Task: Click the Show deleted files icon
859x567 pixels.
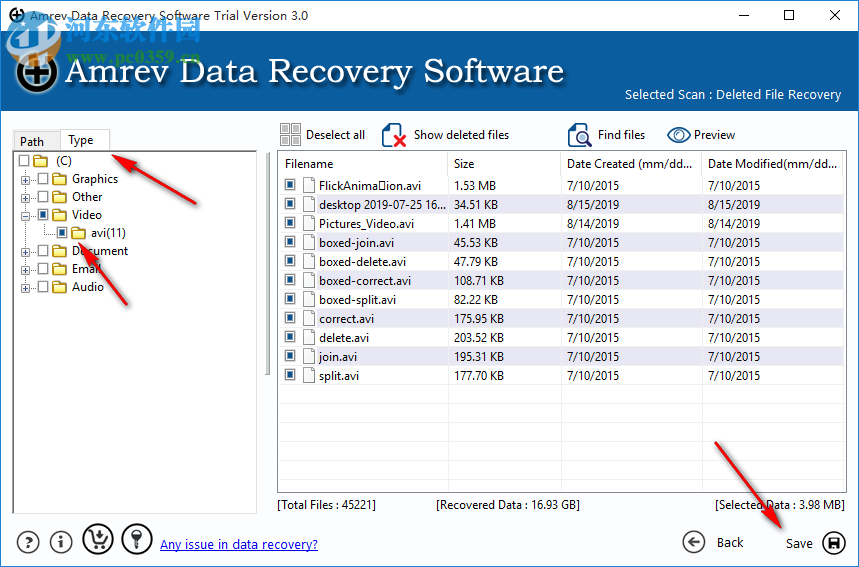Action: click(x=394, y=135)
